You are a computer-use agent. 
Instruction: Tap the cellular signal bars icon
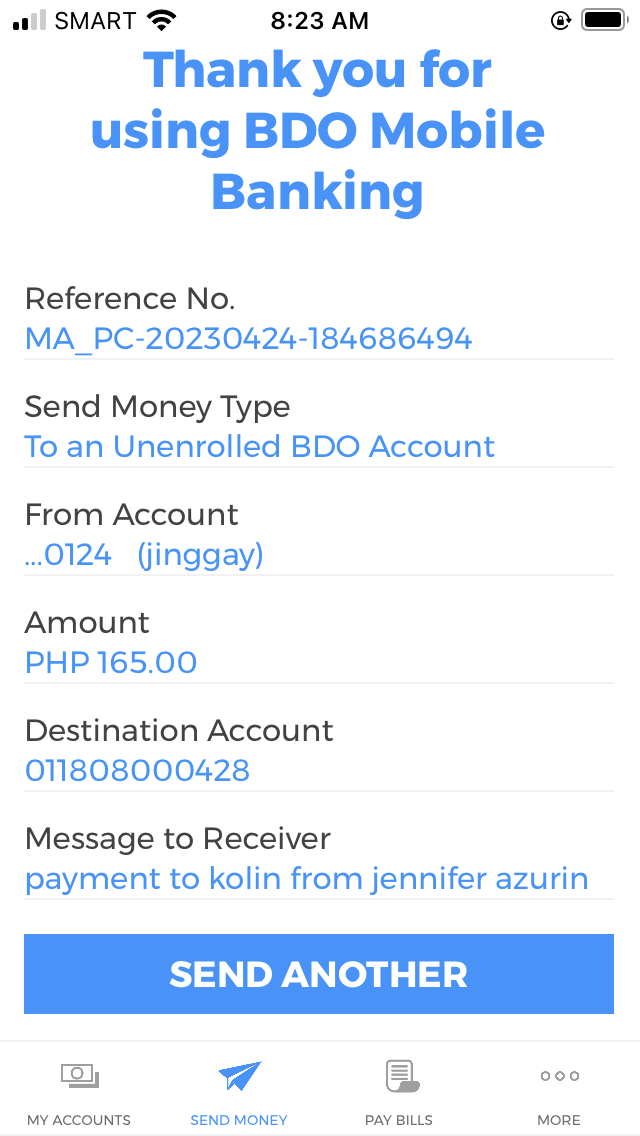click(30, 20)
